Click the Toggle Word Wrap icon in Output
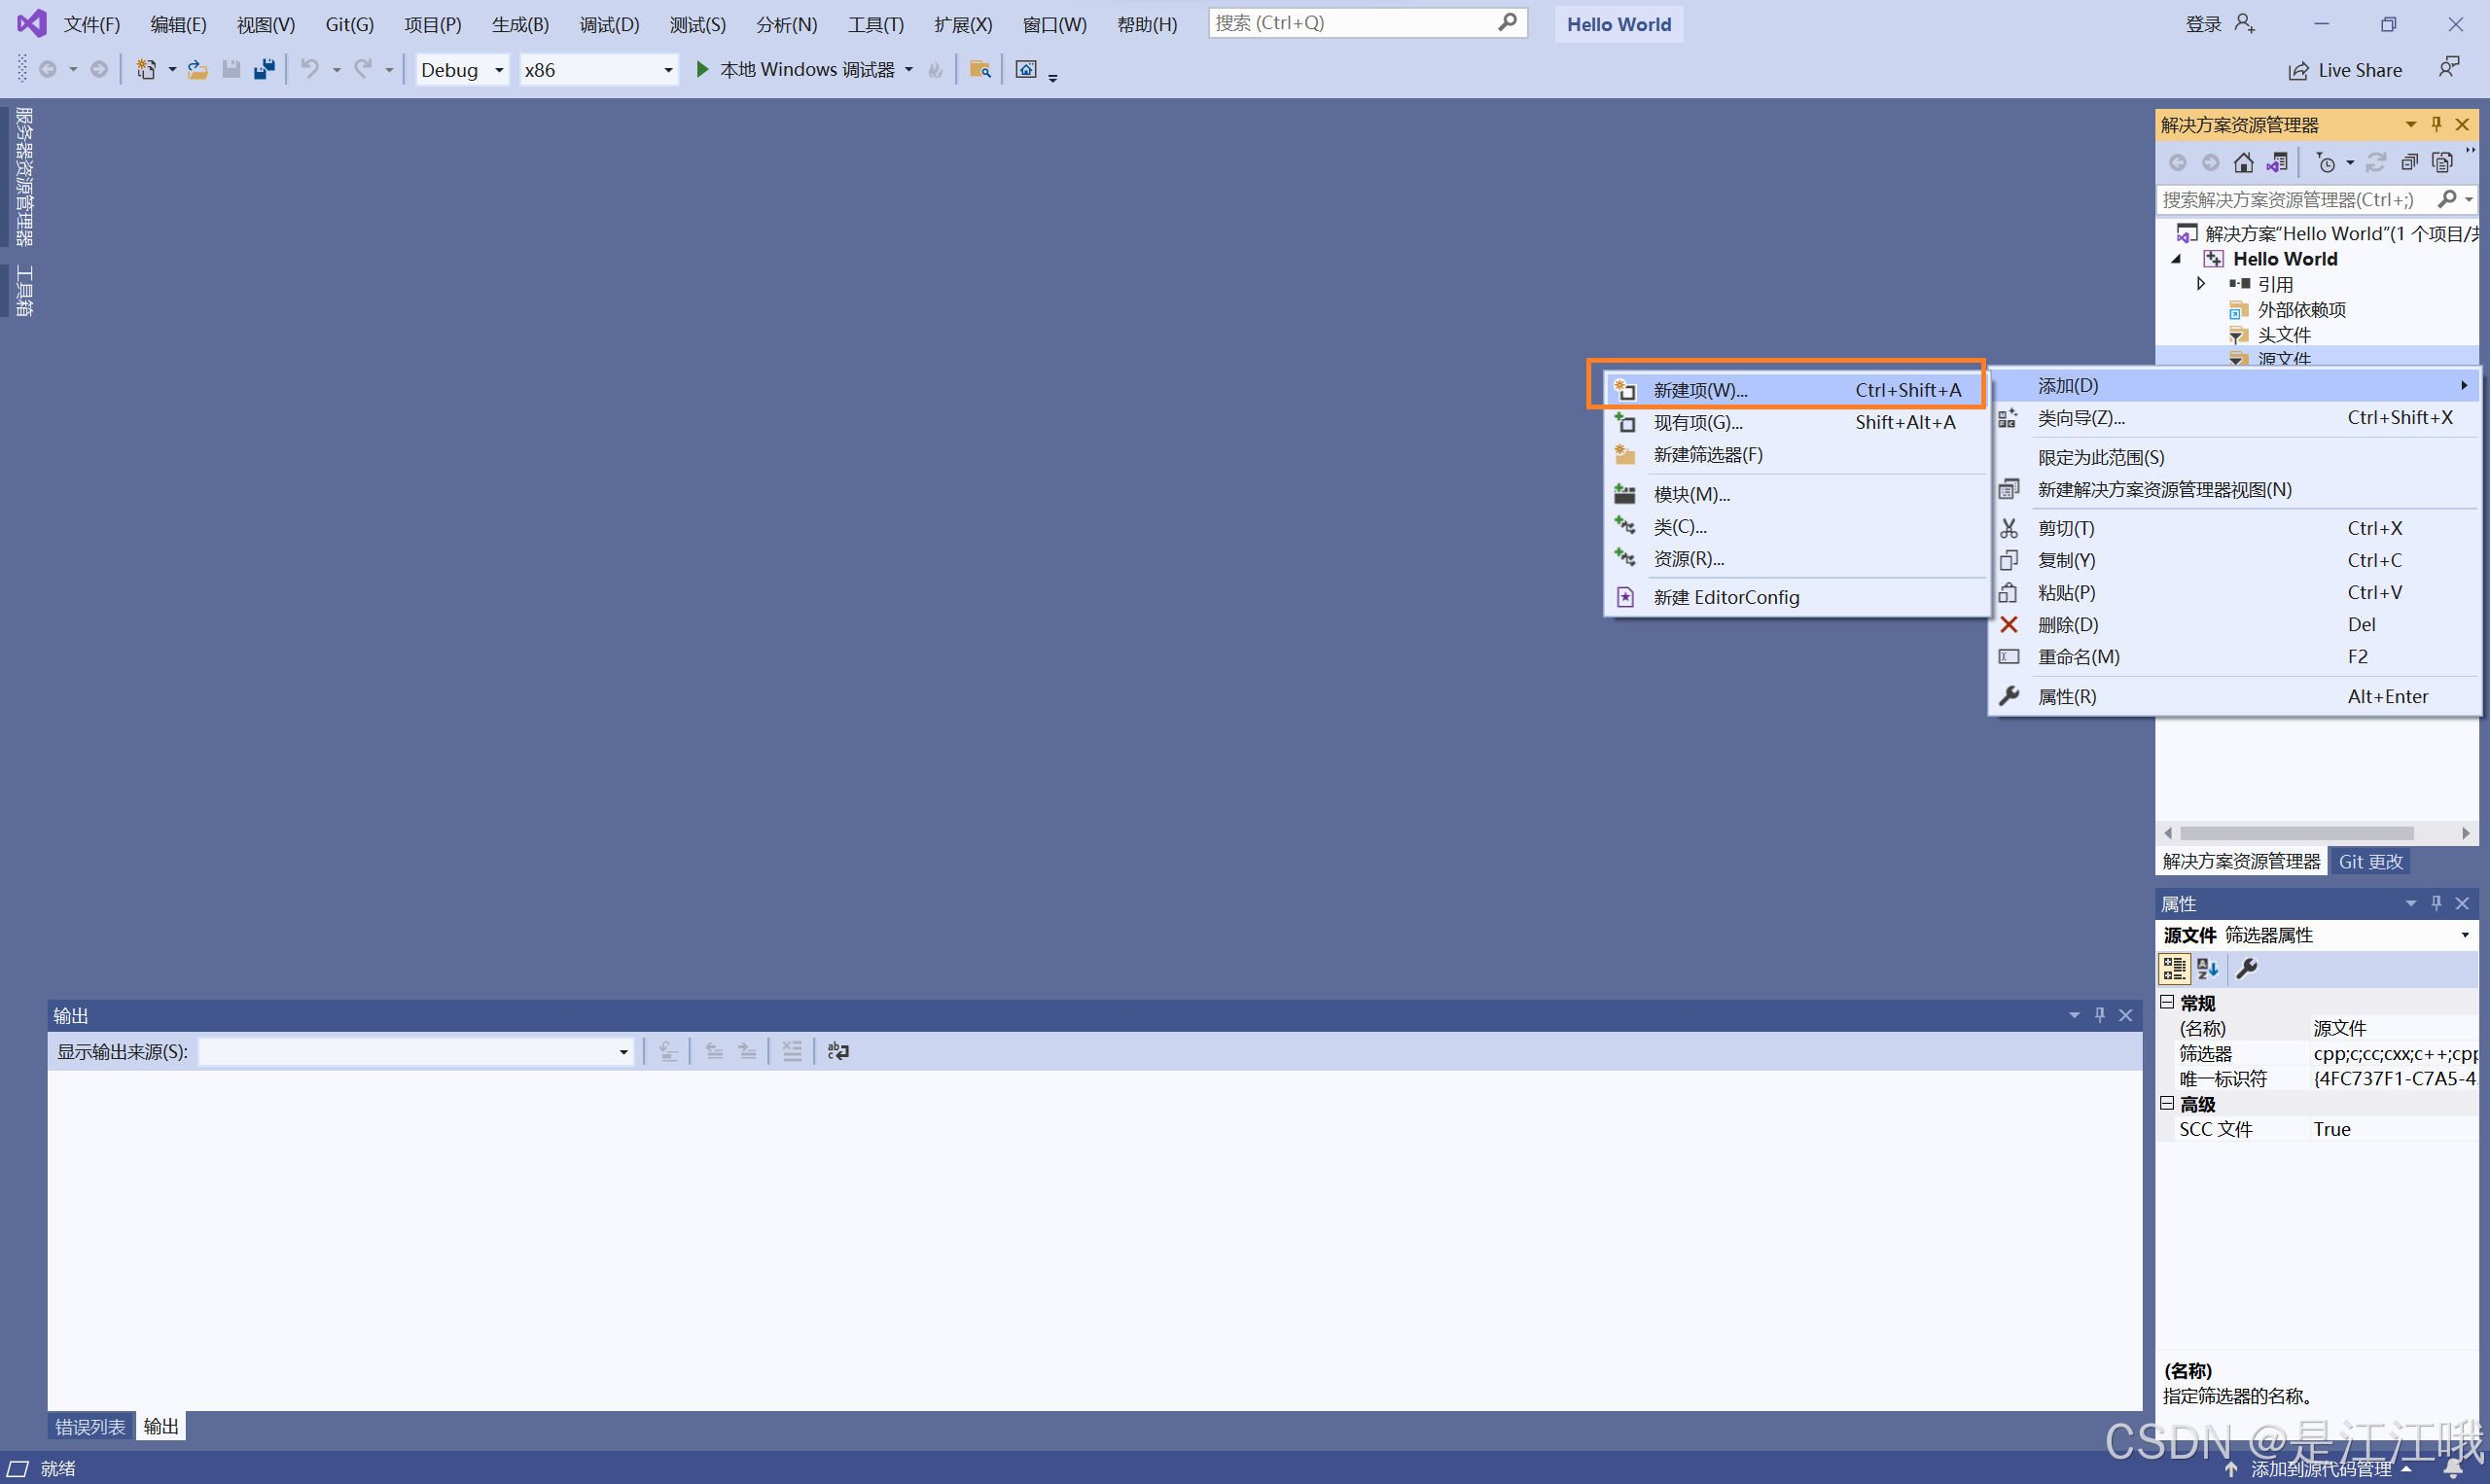 pyautogui.click(x=838, y=1051)
